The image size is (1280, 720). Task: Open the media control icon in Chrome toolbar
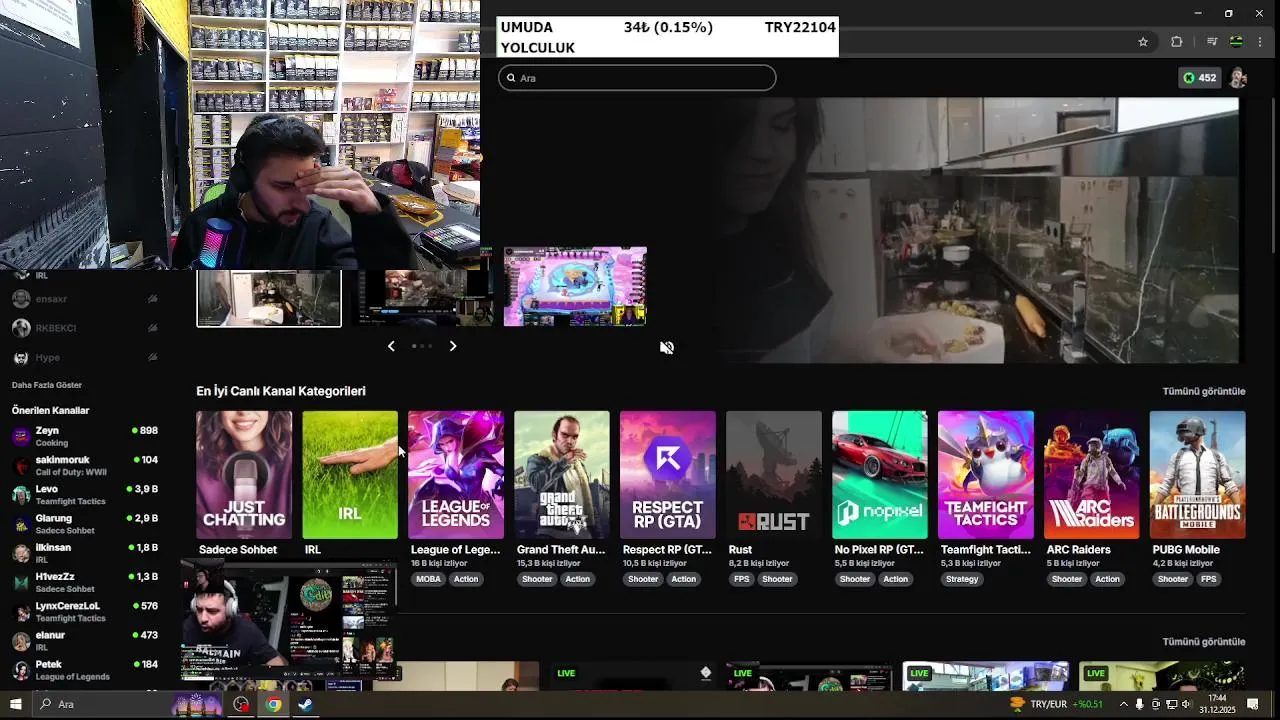tap(1211, 42)
